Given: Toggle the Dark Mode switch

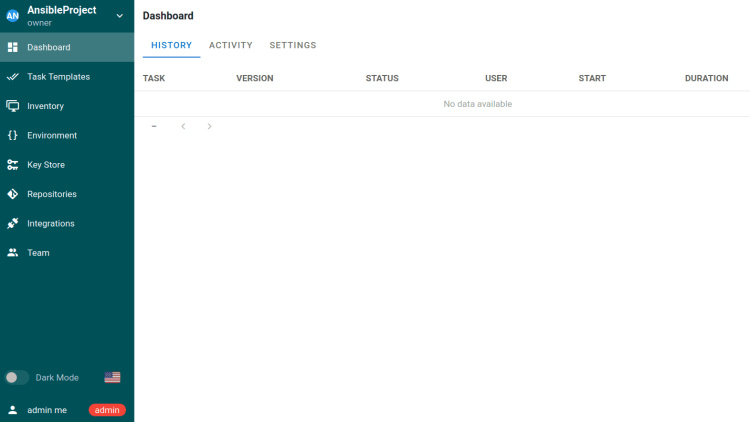Looking at the screenshot, I should [x=16, y=377].
